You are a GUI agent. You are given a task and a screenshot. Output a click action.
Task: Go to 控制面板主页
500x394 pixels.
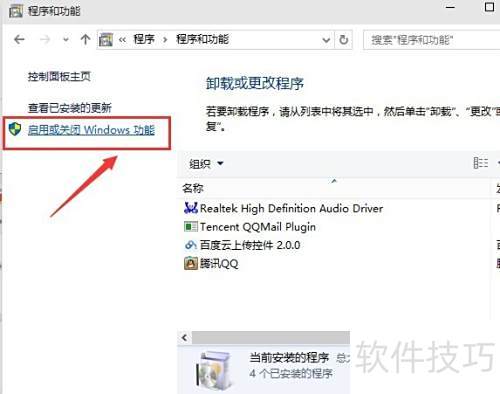(x=59, y=76)
